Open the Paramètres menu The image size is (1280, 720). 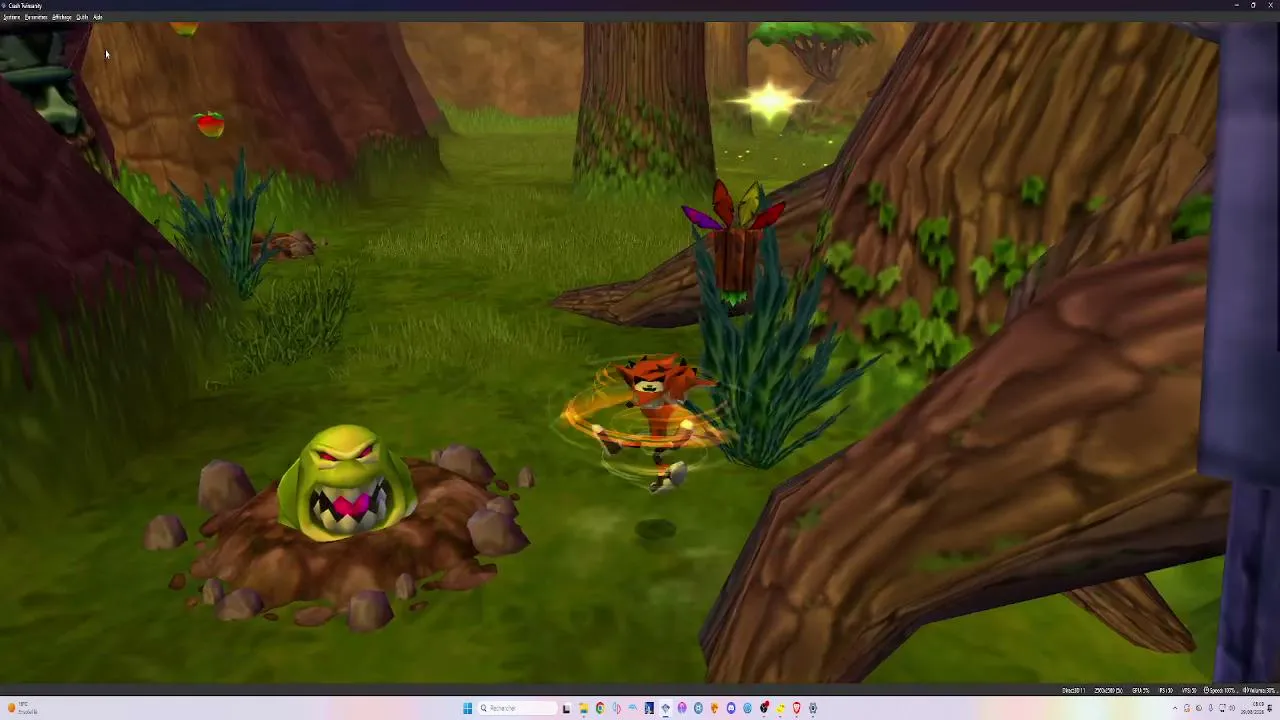click(36, 17)
